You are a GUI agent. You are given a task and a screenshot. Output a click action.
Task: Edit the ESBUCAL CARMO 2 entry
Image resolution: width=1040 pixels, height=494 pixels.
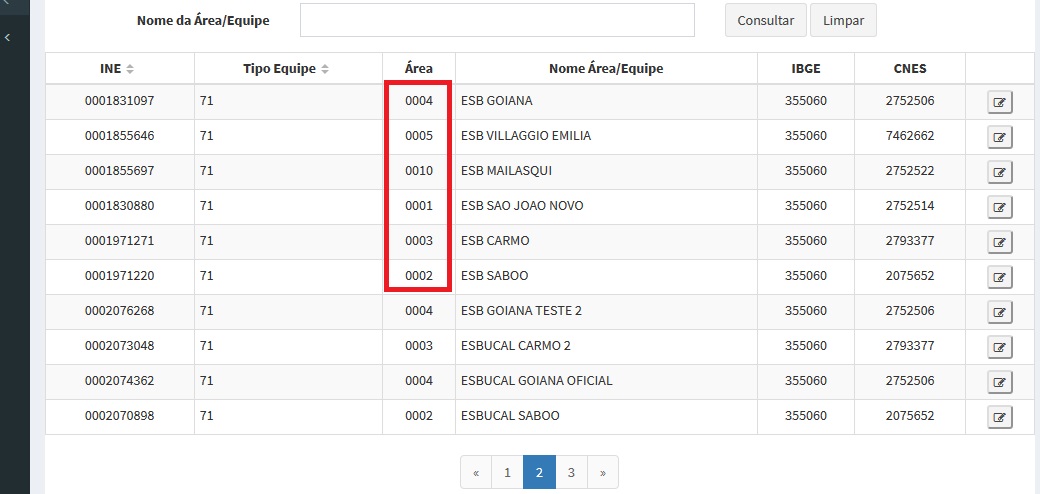point(999,347)
